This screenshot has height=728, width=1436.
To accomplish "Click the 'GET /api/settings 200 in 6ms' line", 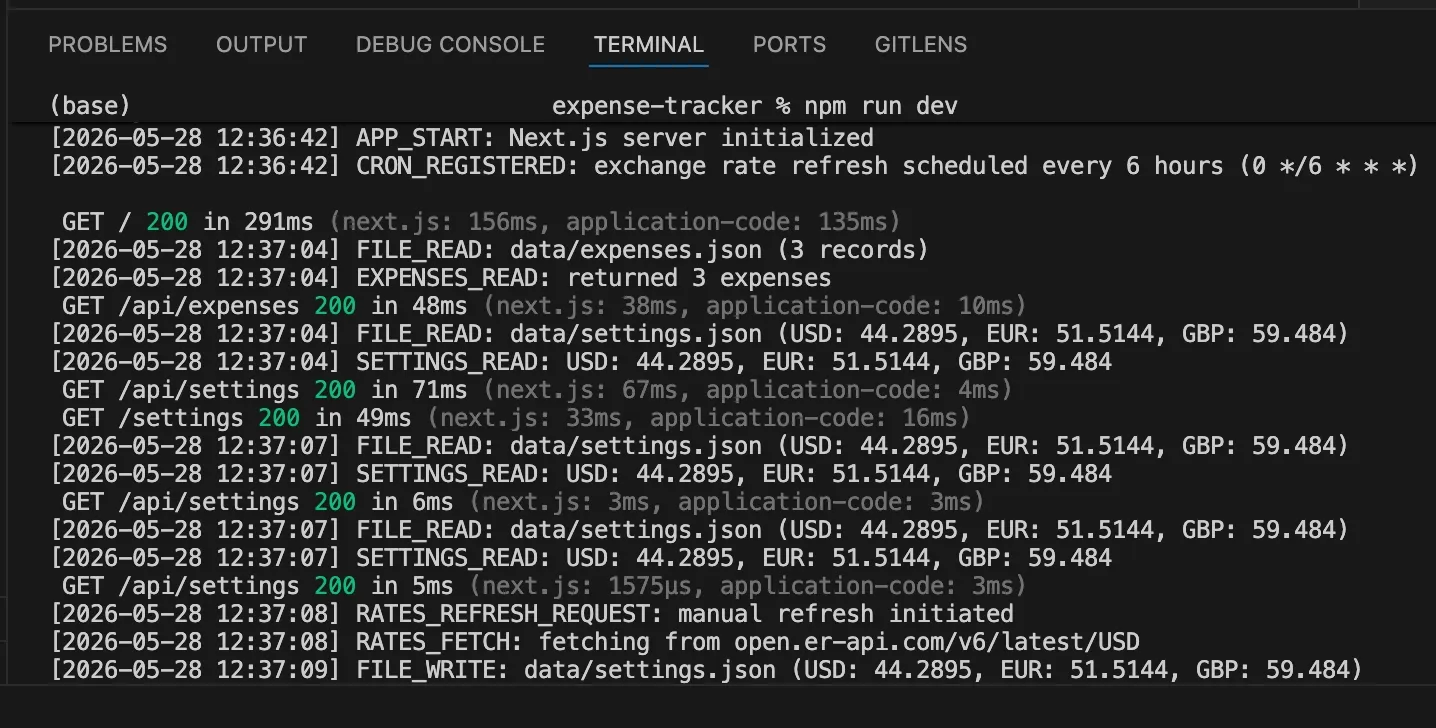I will point(523,501).
